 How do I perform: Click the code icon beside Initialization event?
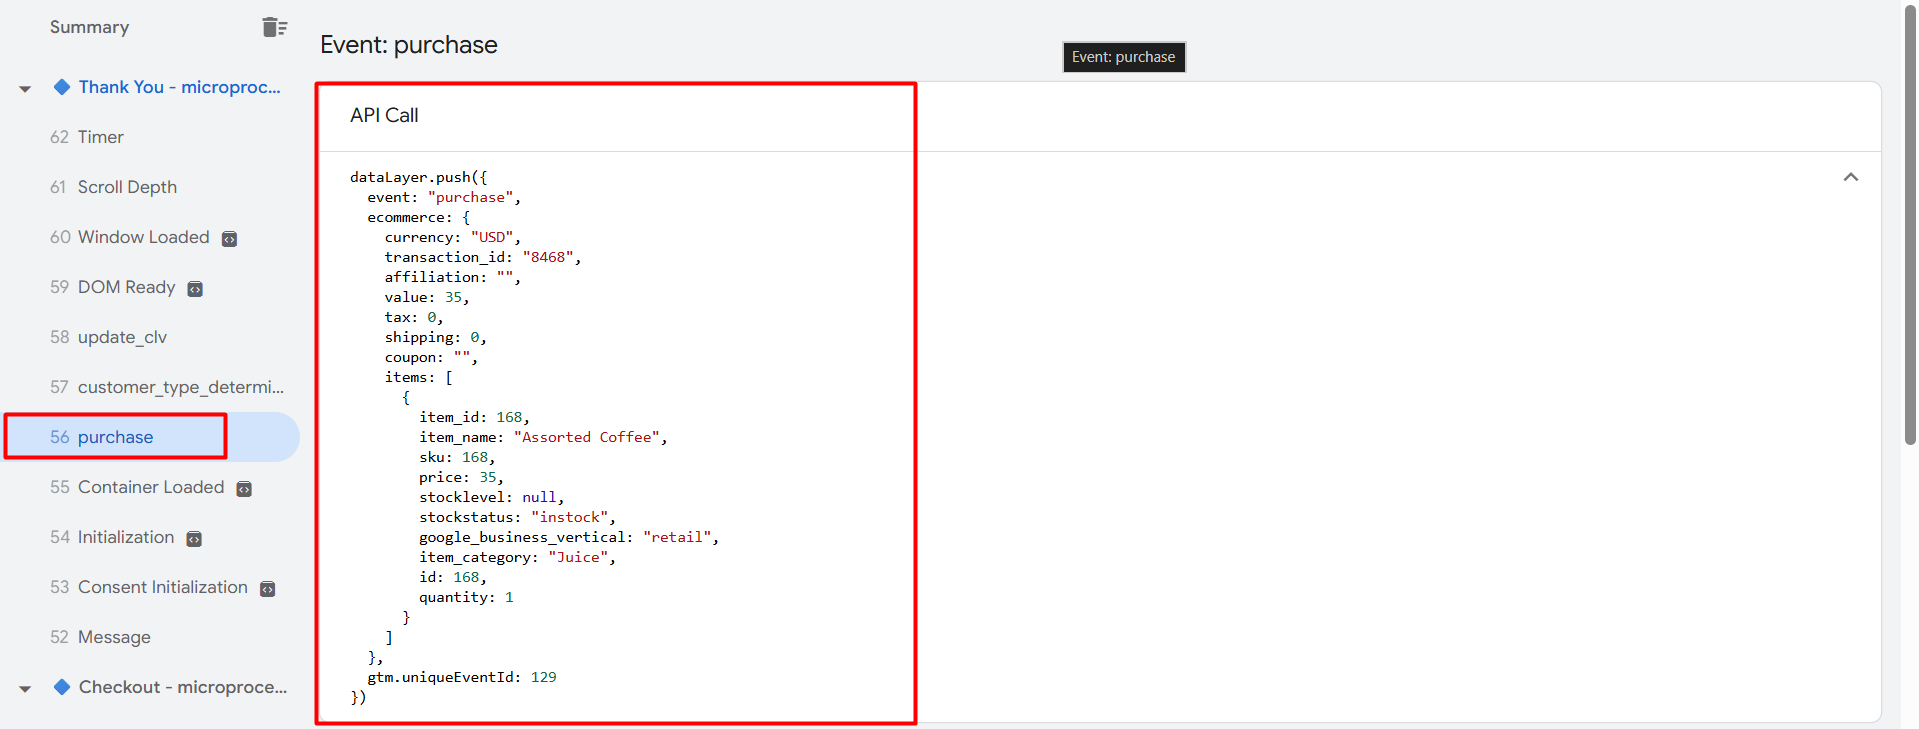[194, 539]
